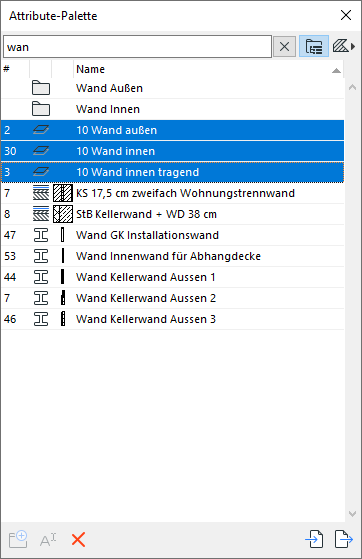Clear the search field with the X button
Viewport: 362px width, 559px height.
[284, 46]
